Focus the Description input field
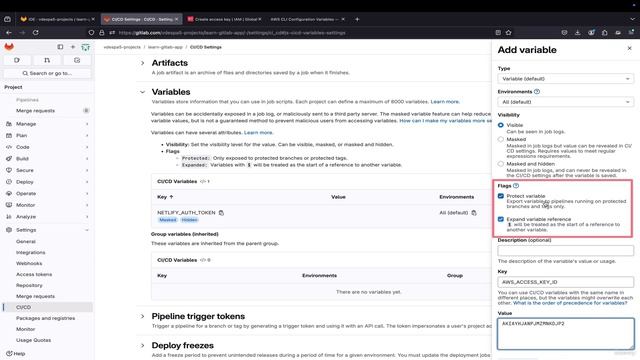 point(565,251)
